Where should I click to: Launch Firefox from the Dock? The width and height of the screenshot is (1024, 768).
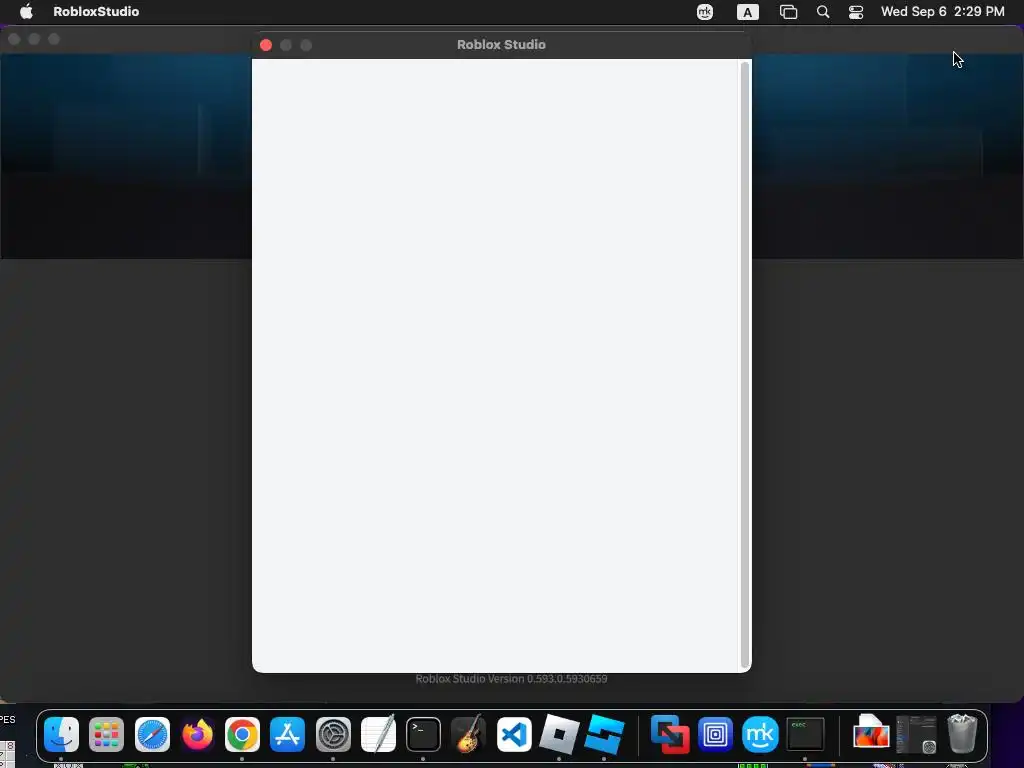197,734
